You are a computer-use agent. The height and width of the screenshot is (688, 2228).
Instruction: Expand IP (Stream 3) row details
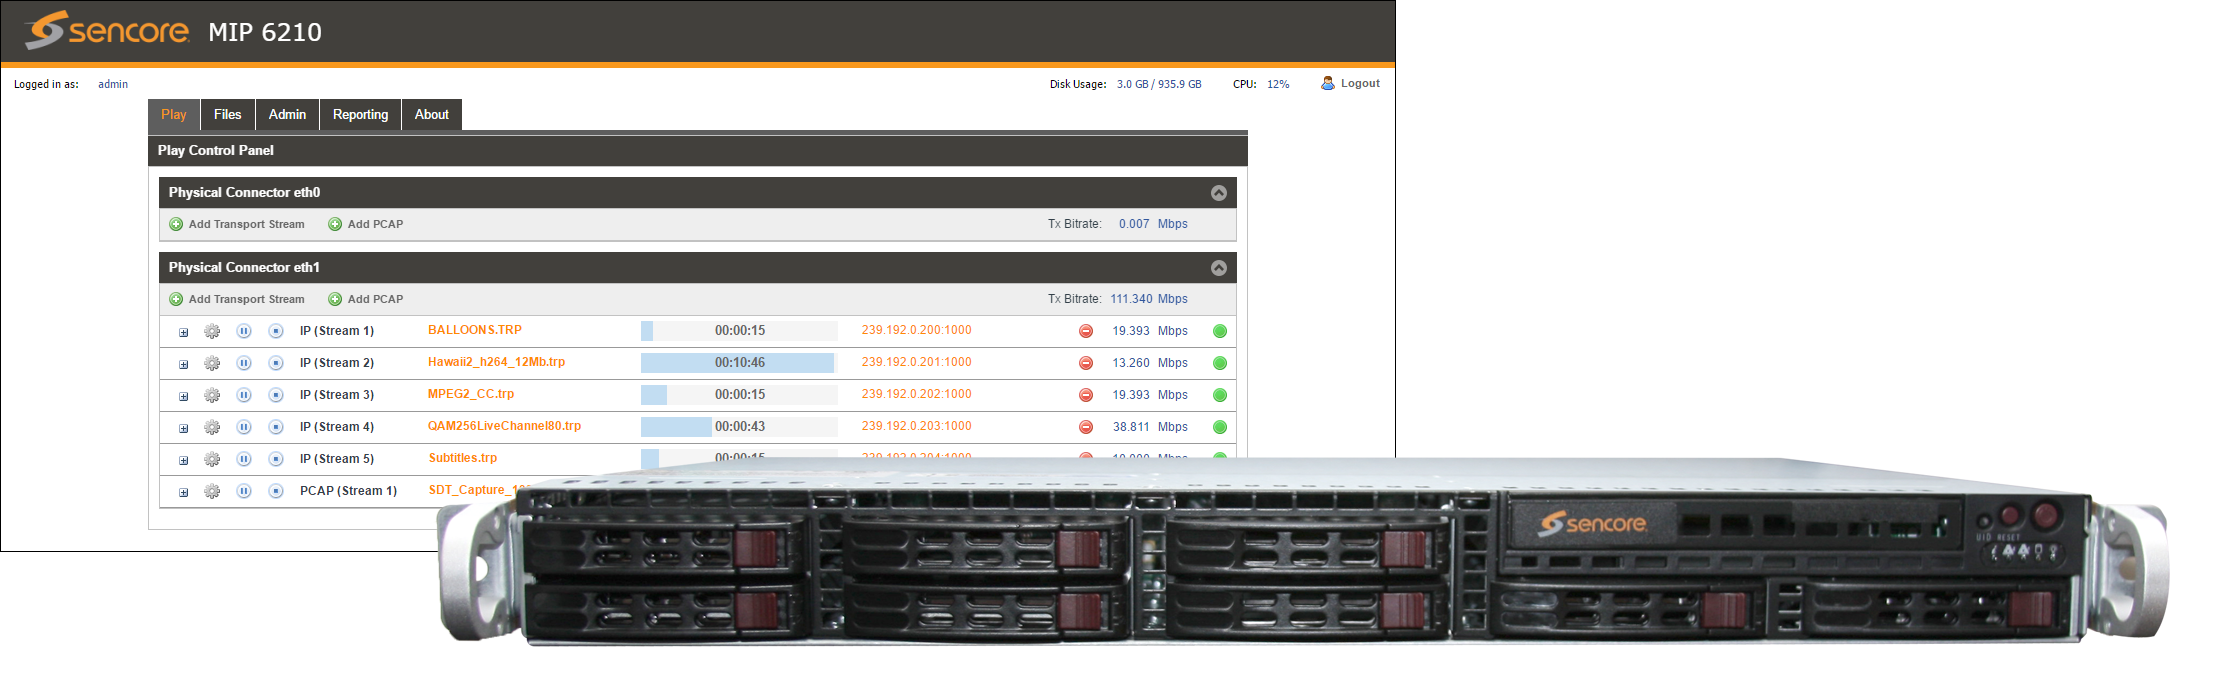[184, 396]
